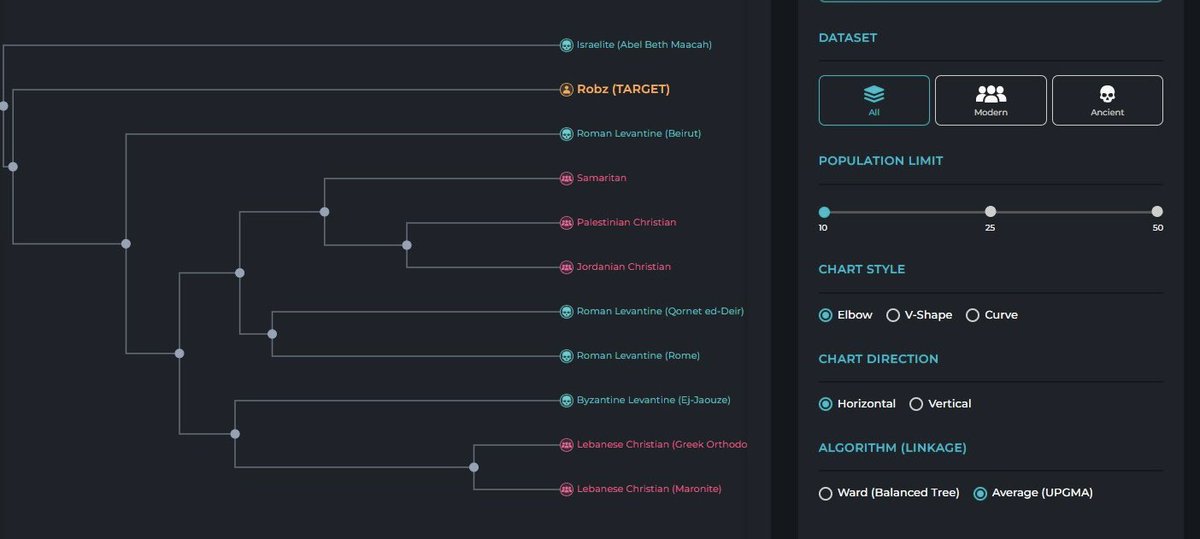
Task: Select Ward (Balanced Tree) linkage
Action: point(889,493)
